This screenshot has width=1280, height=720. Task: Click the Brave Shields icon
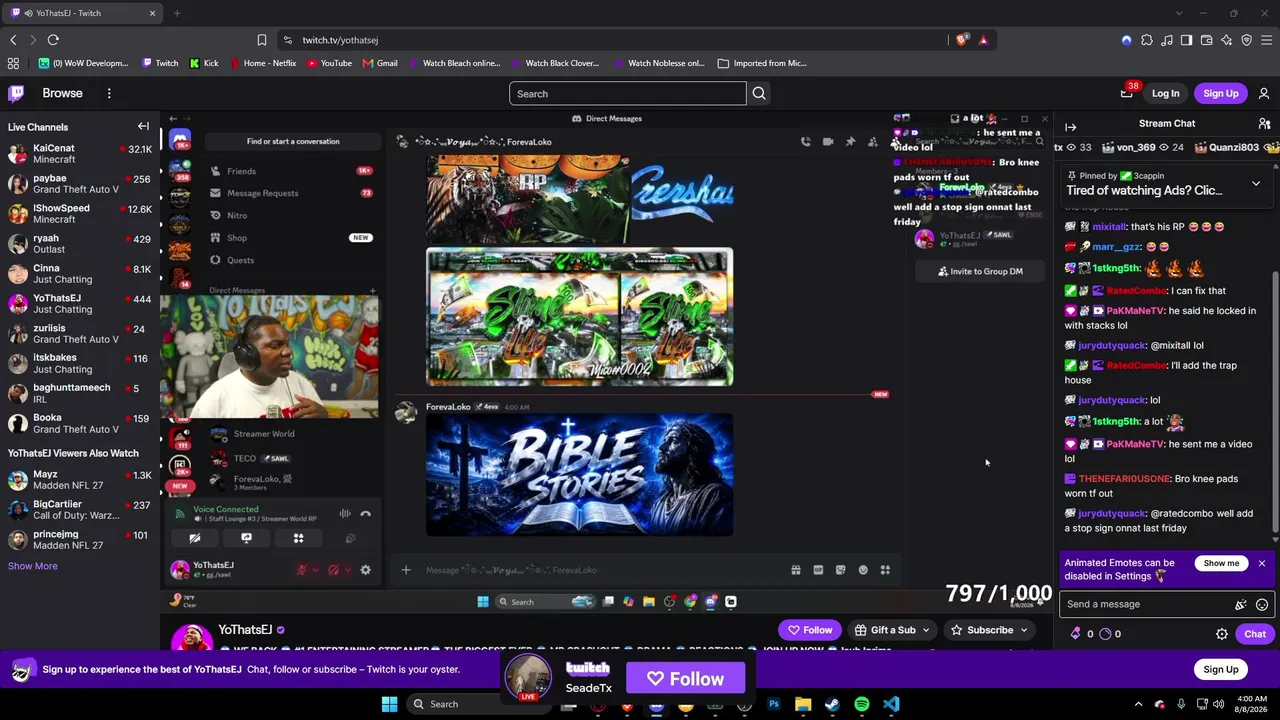click(x=962, y=40)
